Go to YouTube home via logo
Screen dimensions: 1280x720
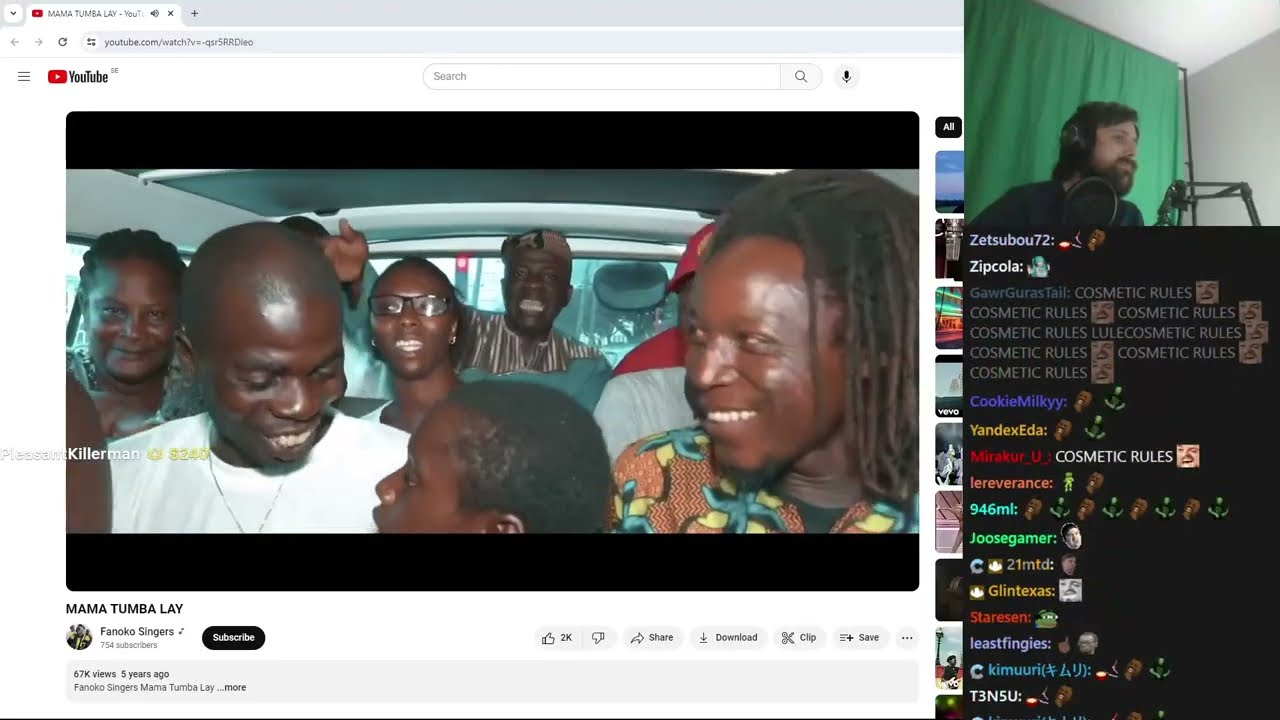point(78,77)
